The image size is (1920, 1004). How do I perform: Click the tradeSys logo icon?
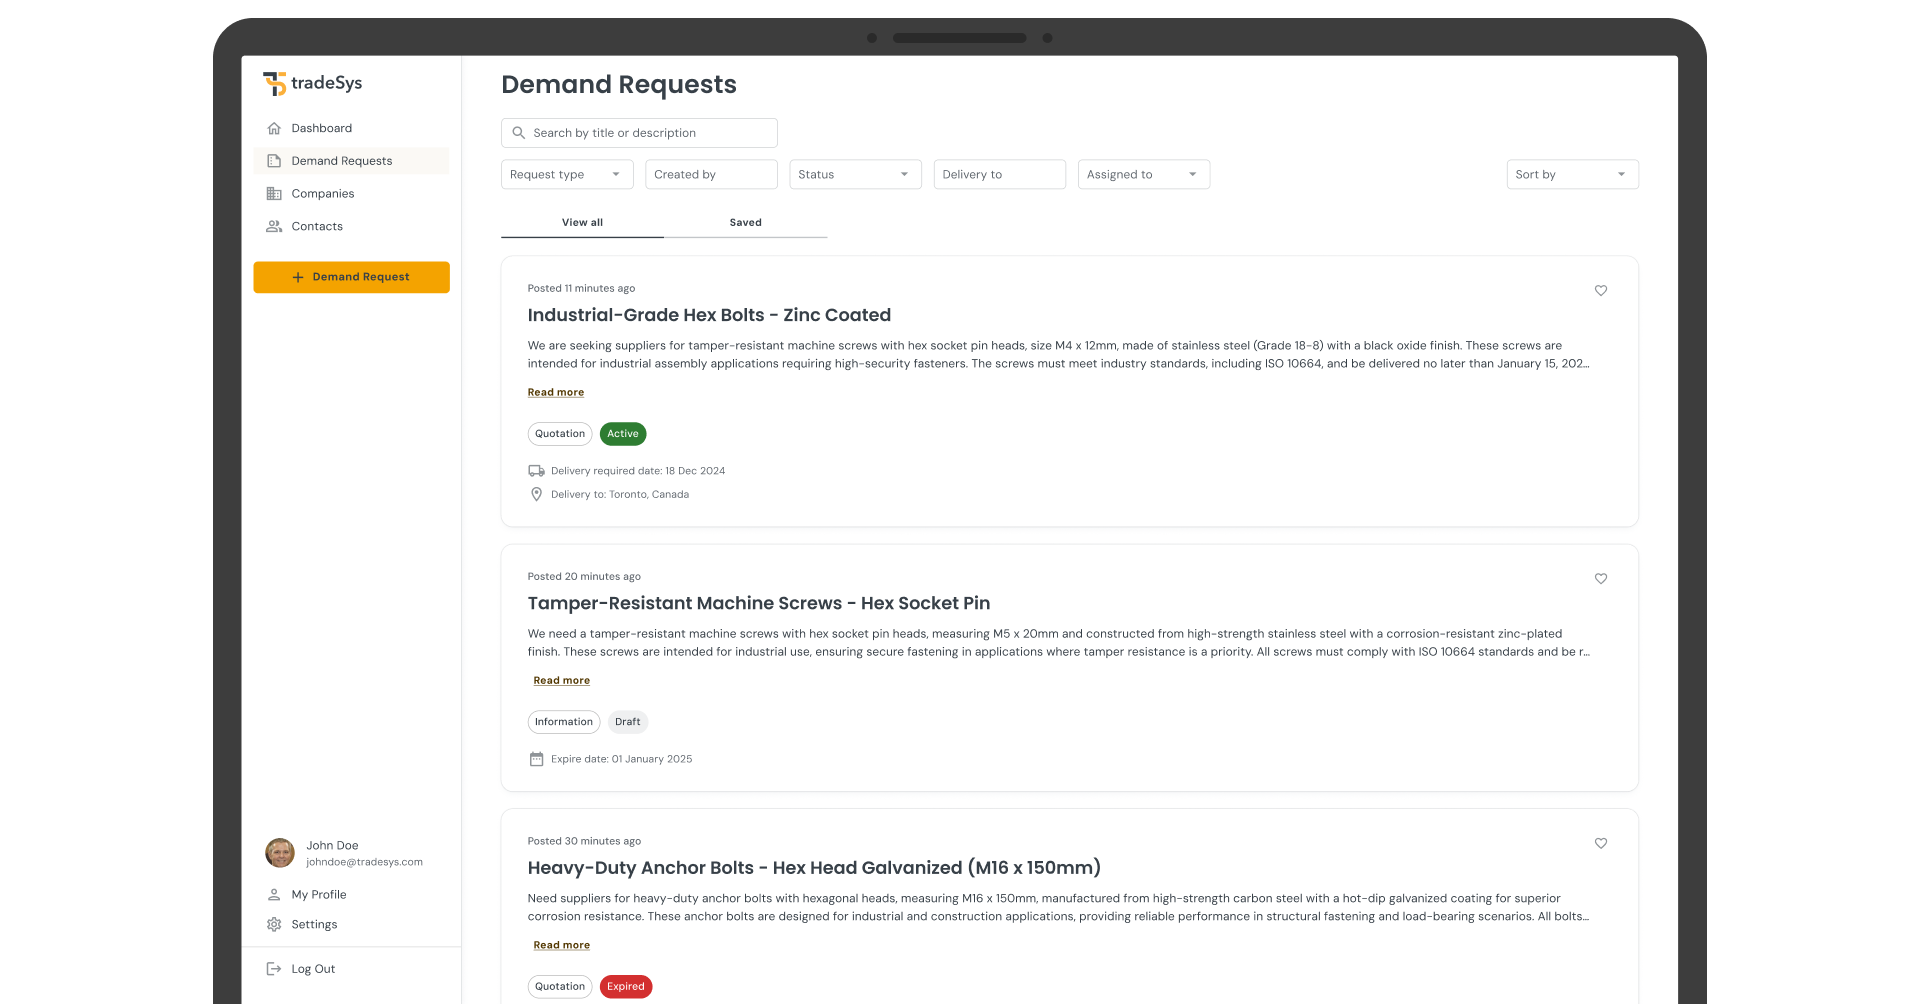click(274, 84)
